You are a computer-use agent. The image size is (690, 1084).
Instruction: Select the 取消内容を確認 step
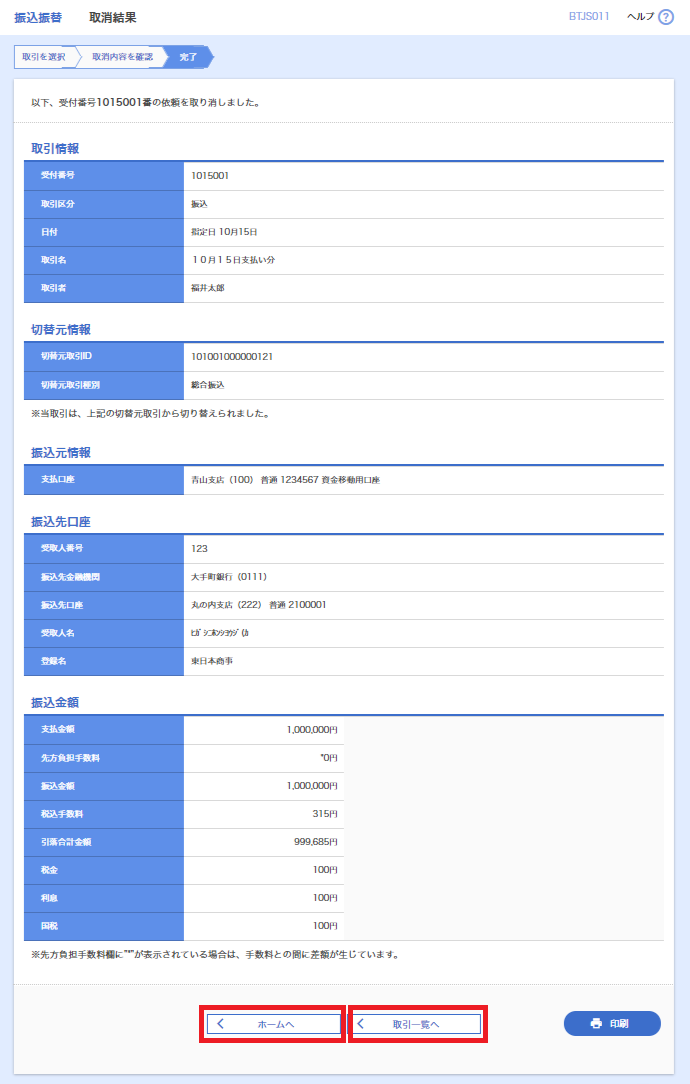(122, 57)
